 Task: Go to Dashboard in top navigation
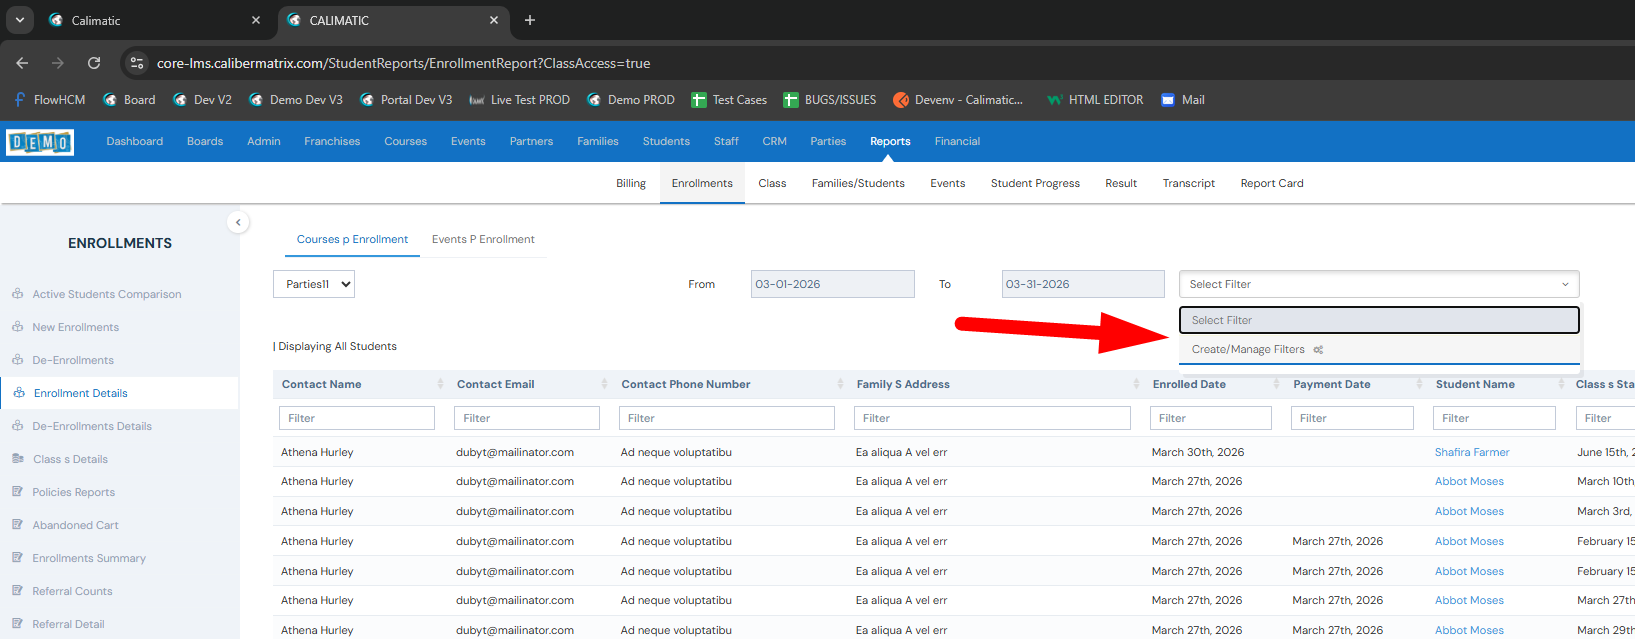(135, 141)
